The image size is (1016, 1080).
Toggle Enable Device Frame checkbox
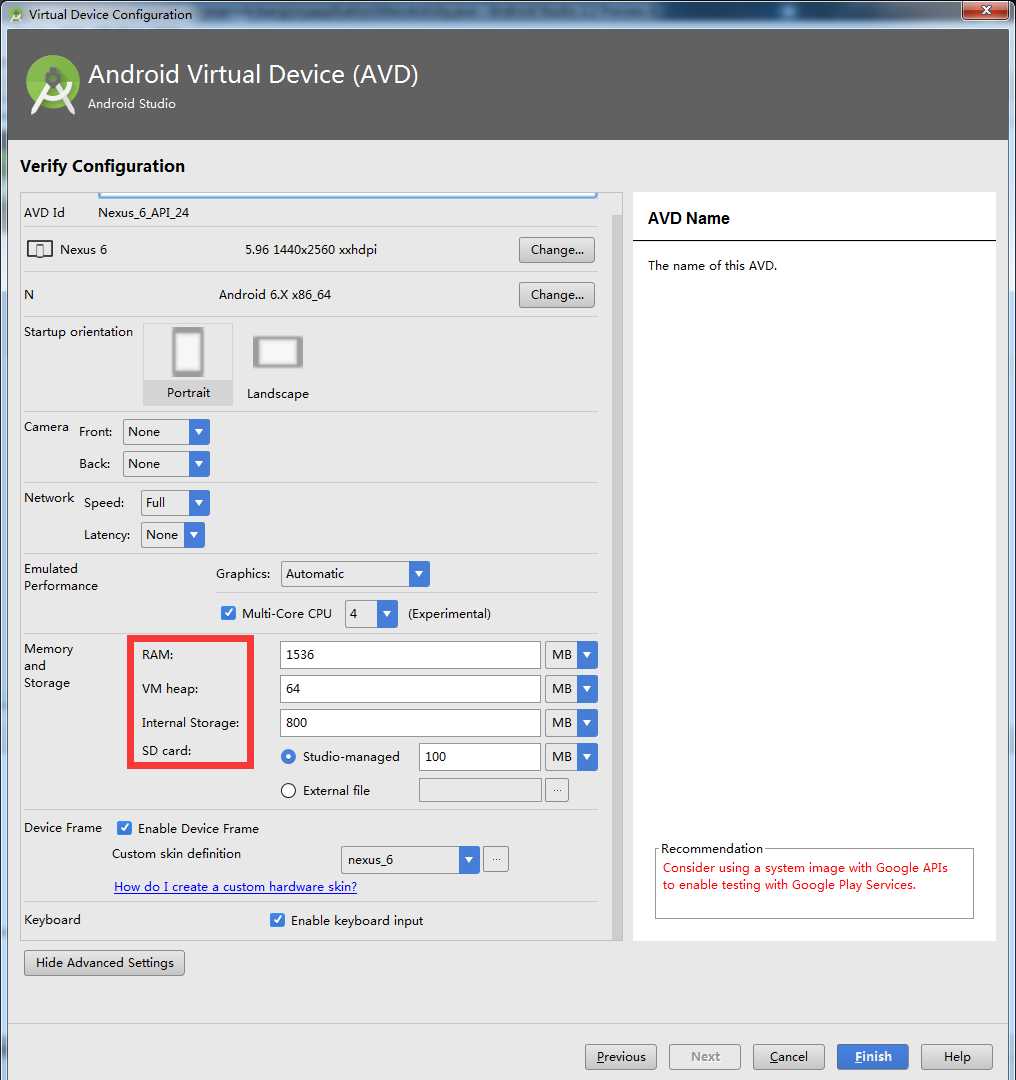[x=124, y=828]
